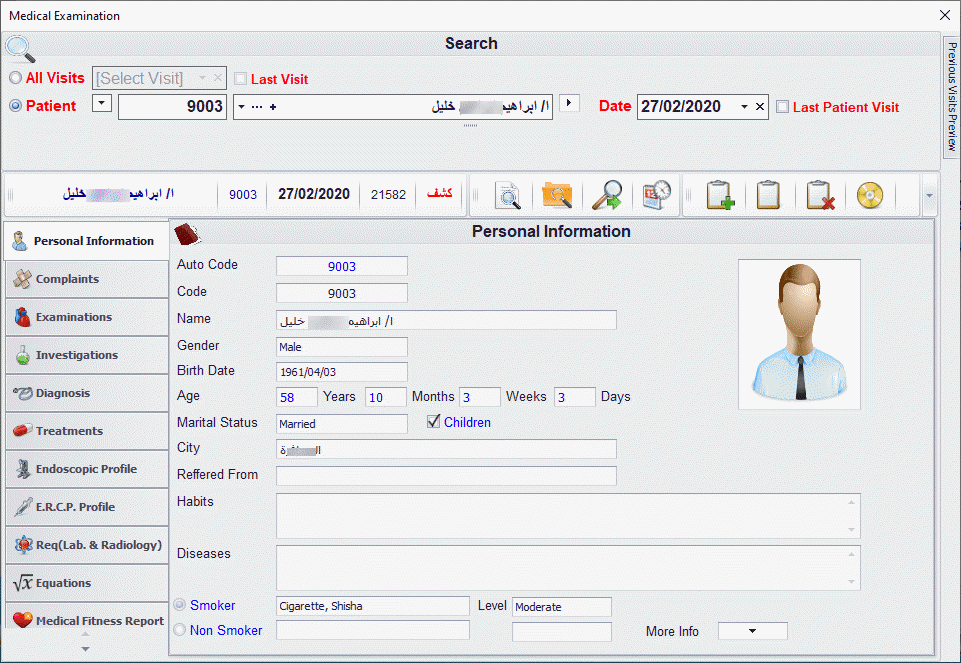Screen dimensions: 961x663
Task: Expand the More Info dropdown
Action: (x=752, y=631)
